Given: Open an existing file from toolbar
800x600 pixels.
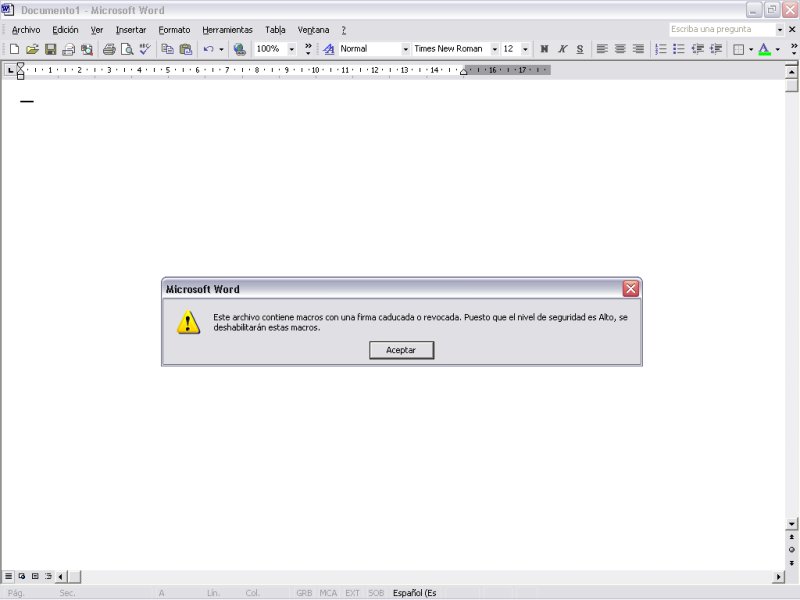Looking at the screenshot, I should pyautogui.click(x=32, y=49).
